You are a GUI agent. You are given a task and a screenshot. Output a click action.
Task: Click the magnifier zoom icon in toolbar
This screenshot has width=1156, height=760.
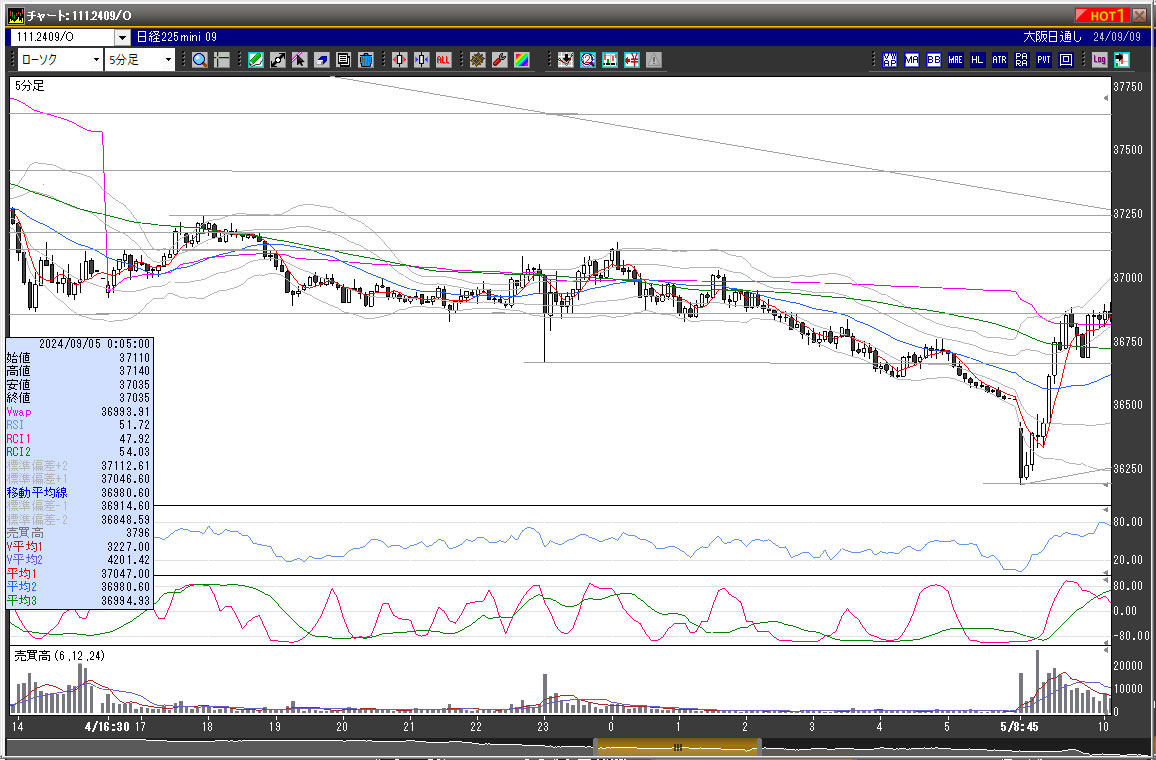[199, 60]
